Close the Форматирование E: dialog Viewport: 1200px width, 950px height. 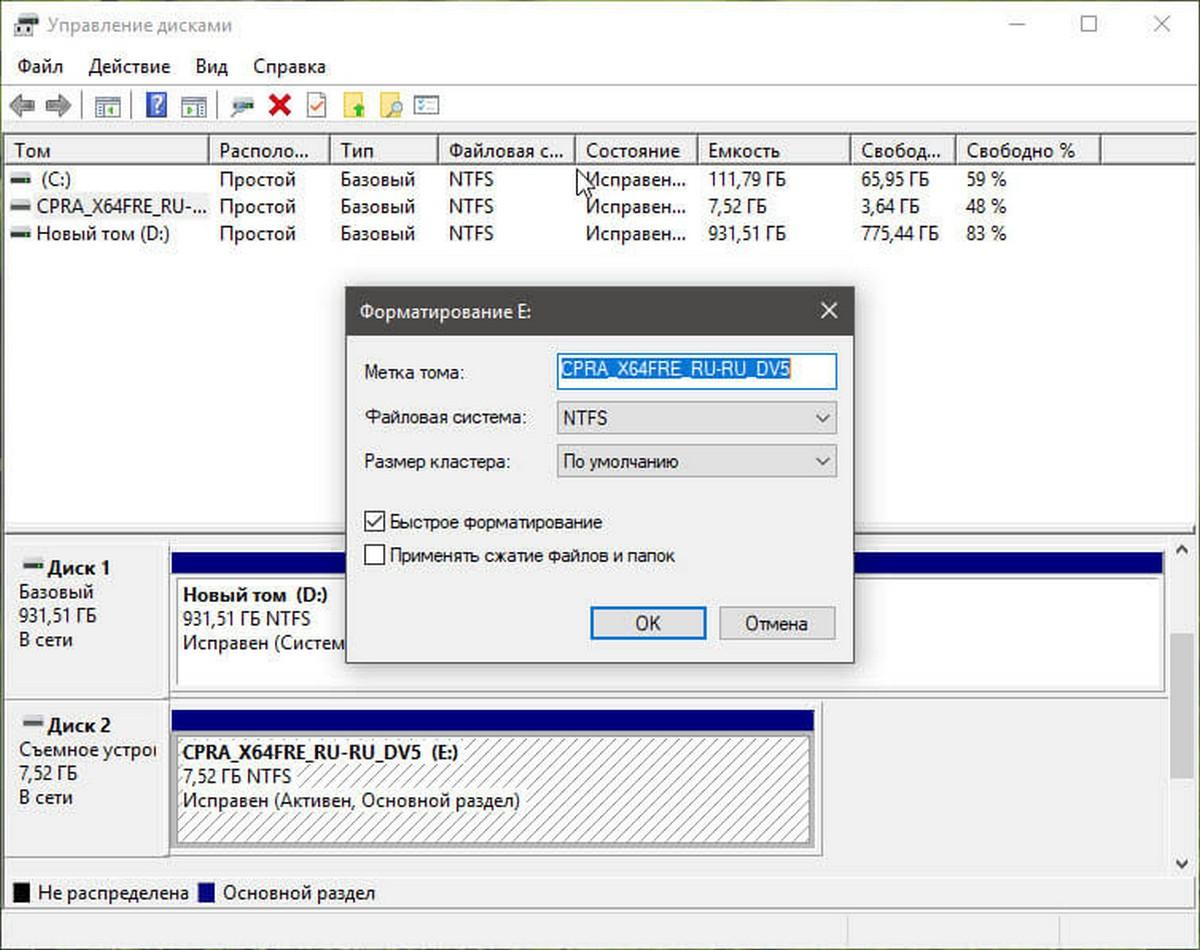(x=829, y=312)
